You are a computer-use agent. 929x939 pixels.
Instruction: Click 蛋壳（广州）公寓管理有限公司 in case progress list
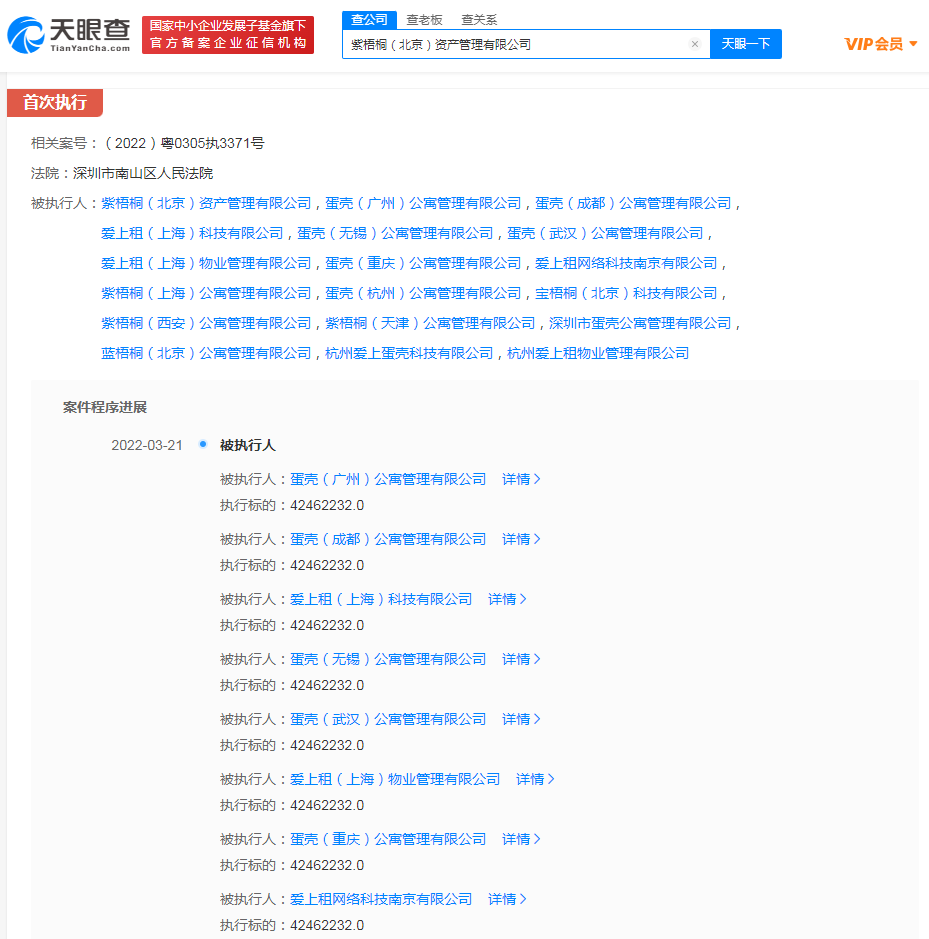388,480
